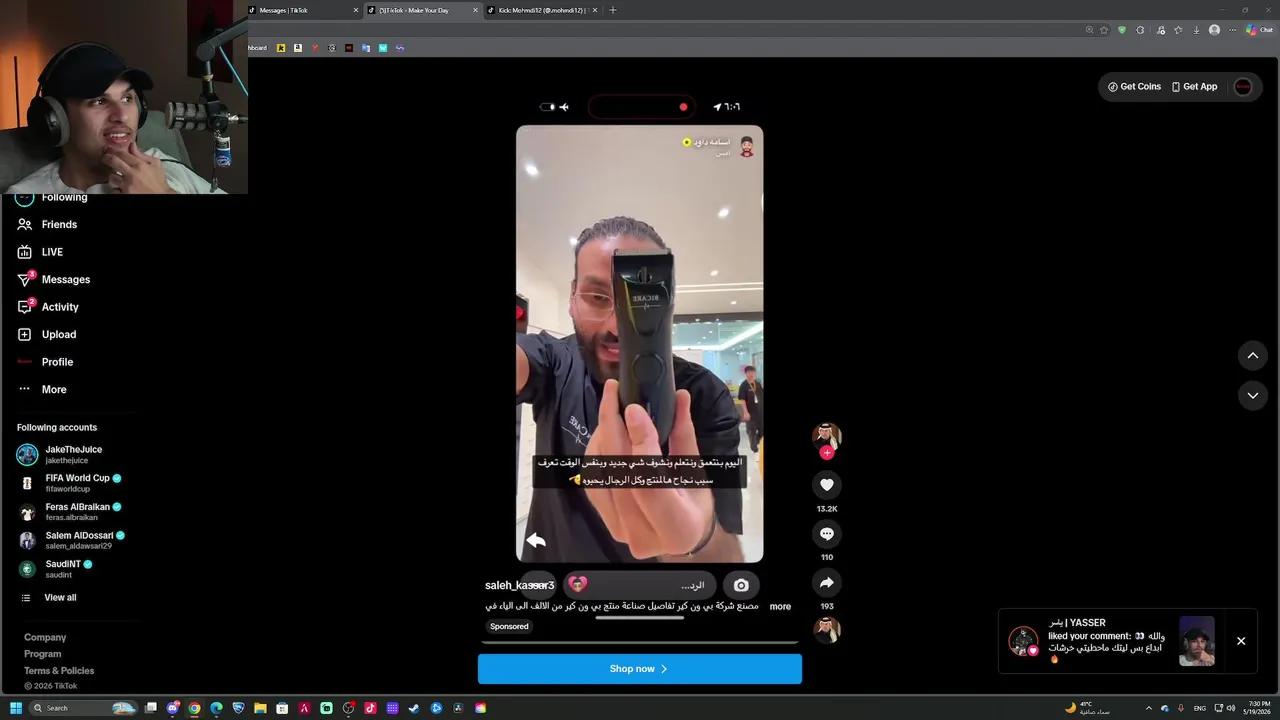Switch to the Kick Mohmdi12 browser tab
The width and height of the screenshot is (1280, 720).
[542, 10]
